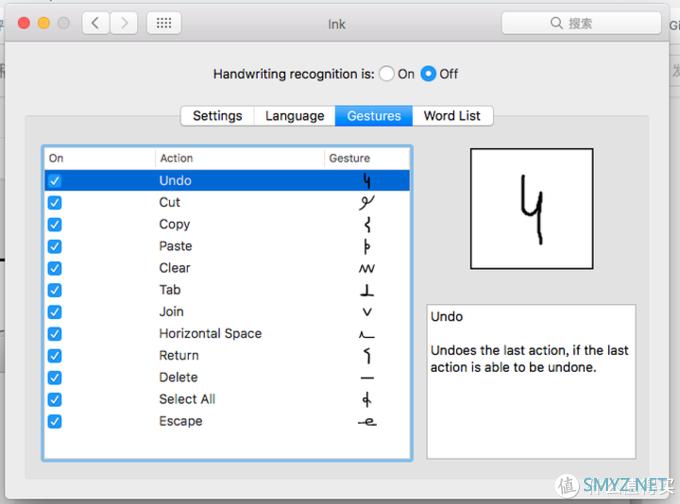Click the Horizontal Space gesture glyph
Screen dimensions: 680x504
coord(366,334)
